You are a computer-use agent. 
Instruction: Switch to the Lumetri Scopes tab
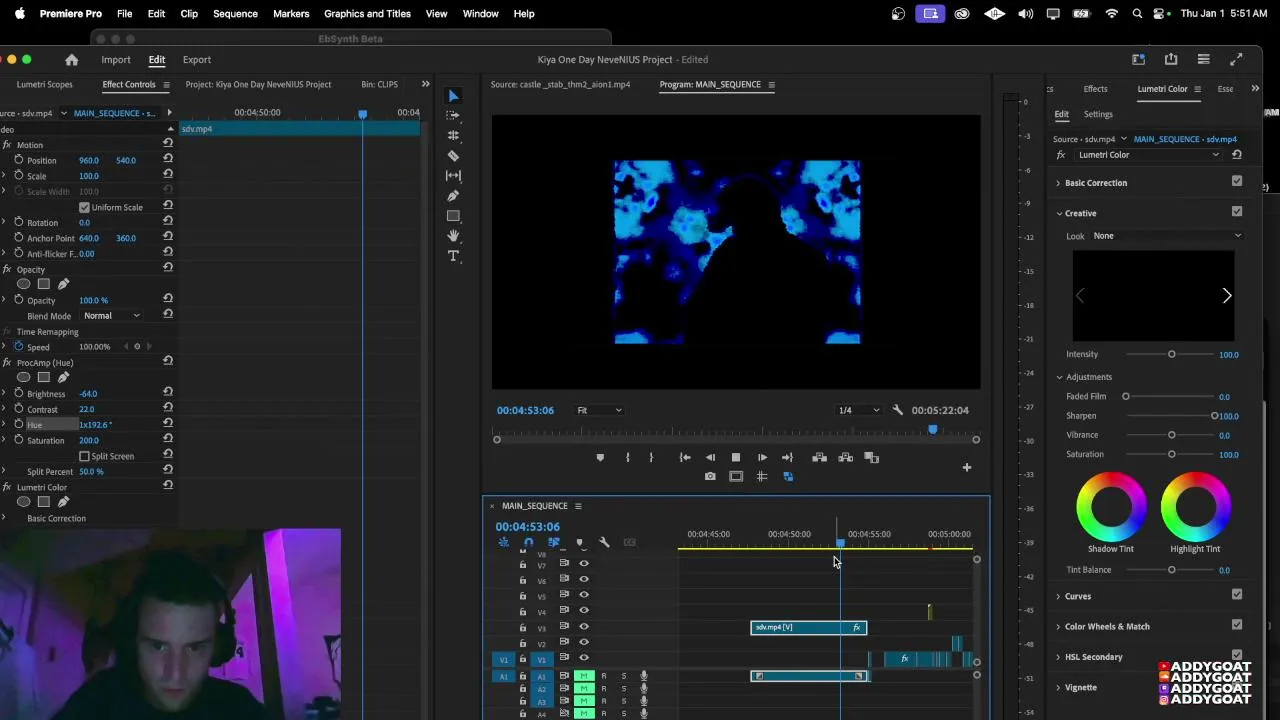[x=44, y=85]
